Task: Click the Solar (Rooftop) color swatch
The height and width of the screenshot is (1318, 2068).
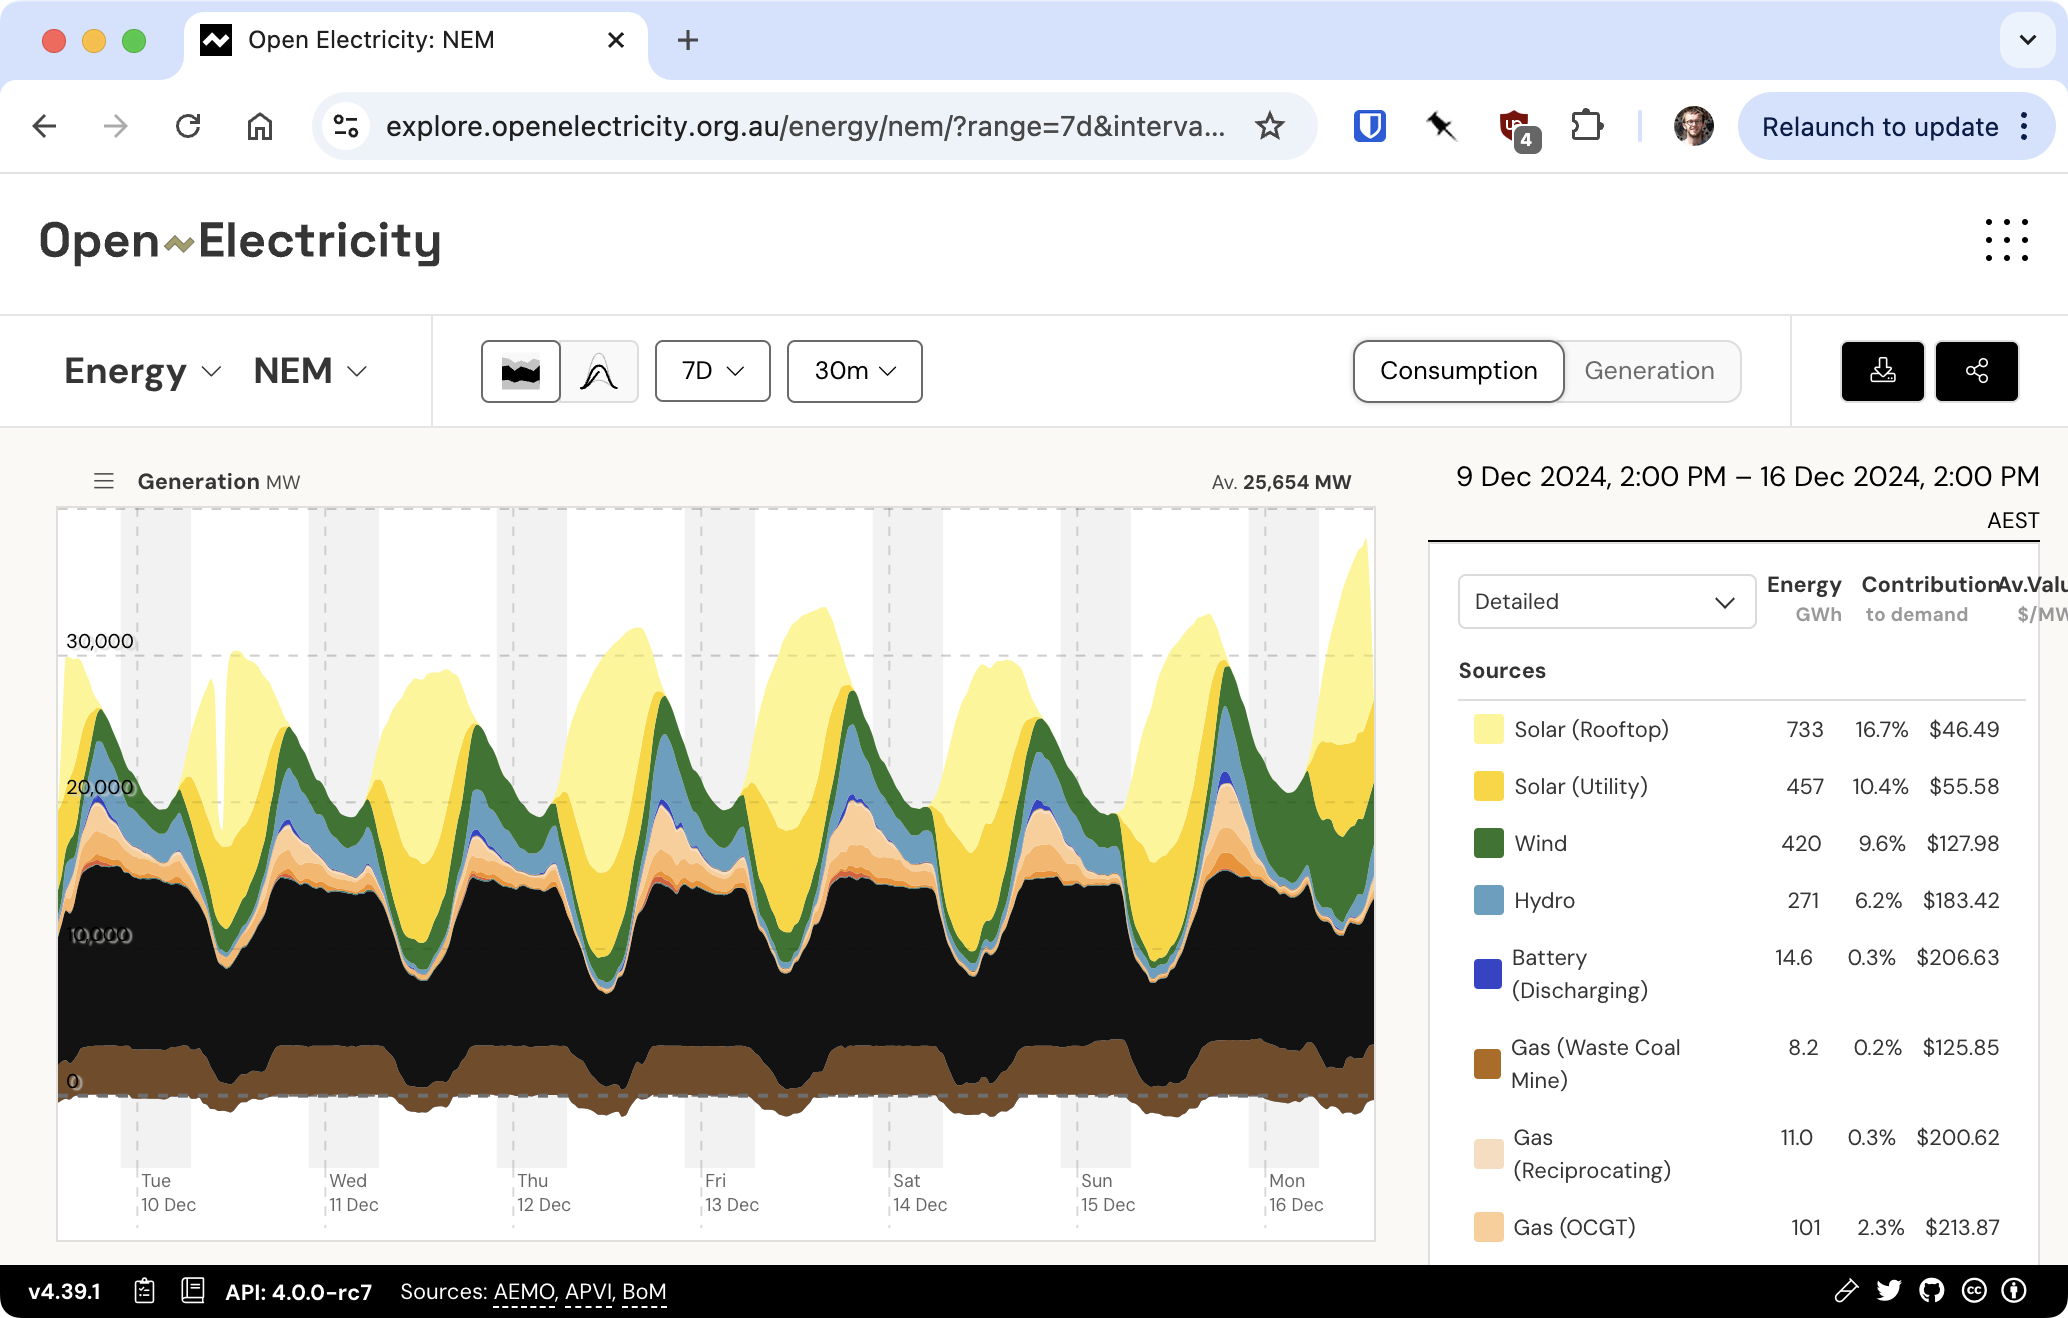Action: tap(1488, 729)
